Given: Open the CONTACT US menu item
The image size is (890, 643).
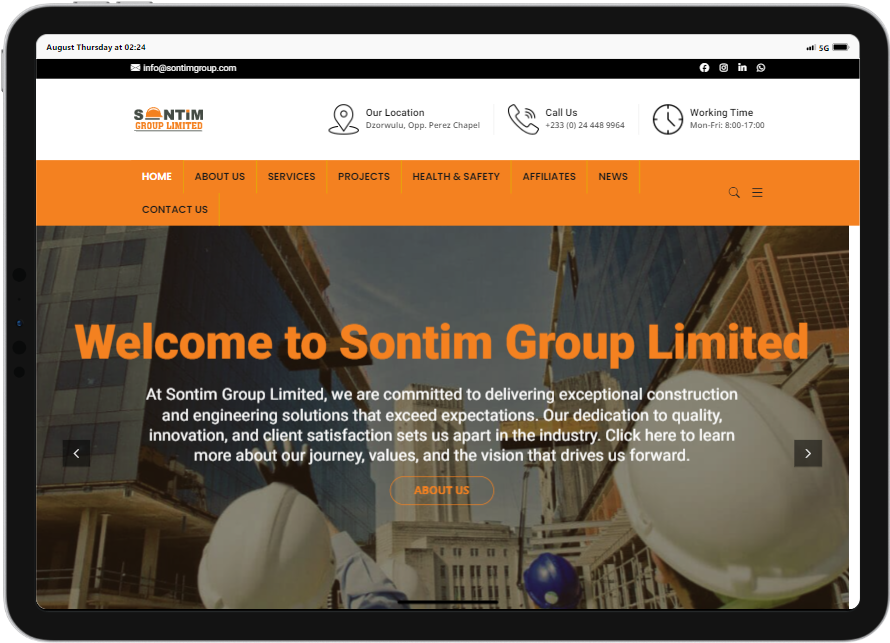Looking at the screenshot, I should pos(175,209).
